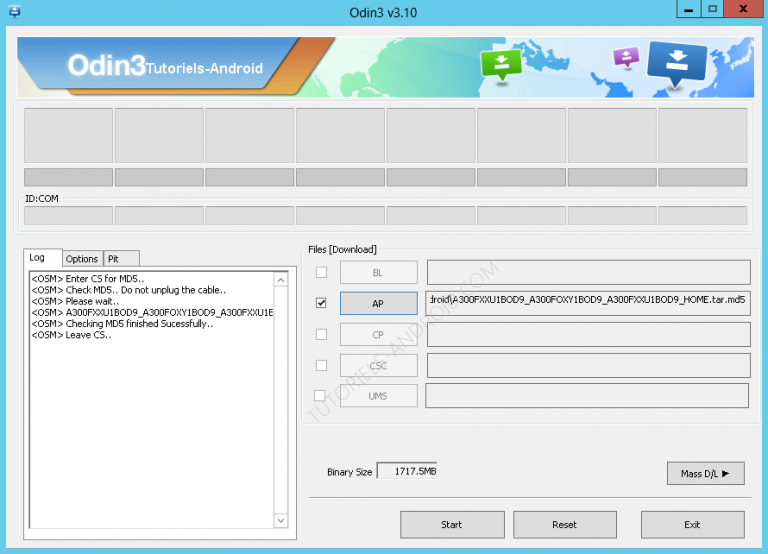Click log line 'Checking MD5 finished Sucessfully..'
The image size is (768, 554).
click(122, 324)
